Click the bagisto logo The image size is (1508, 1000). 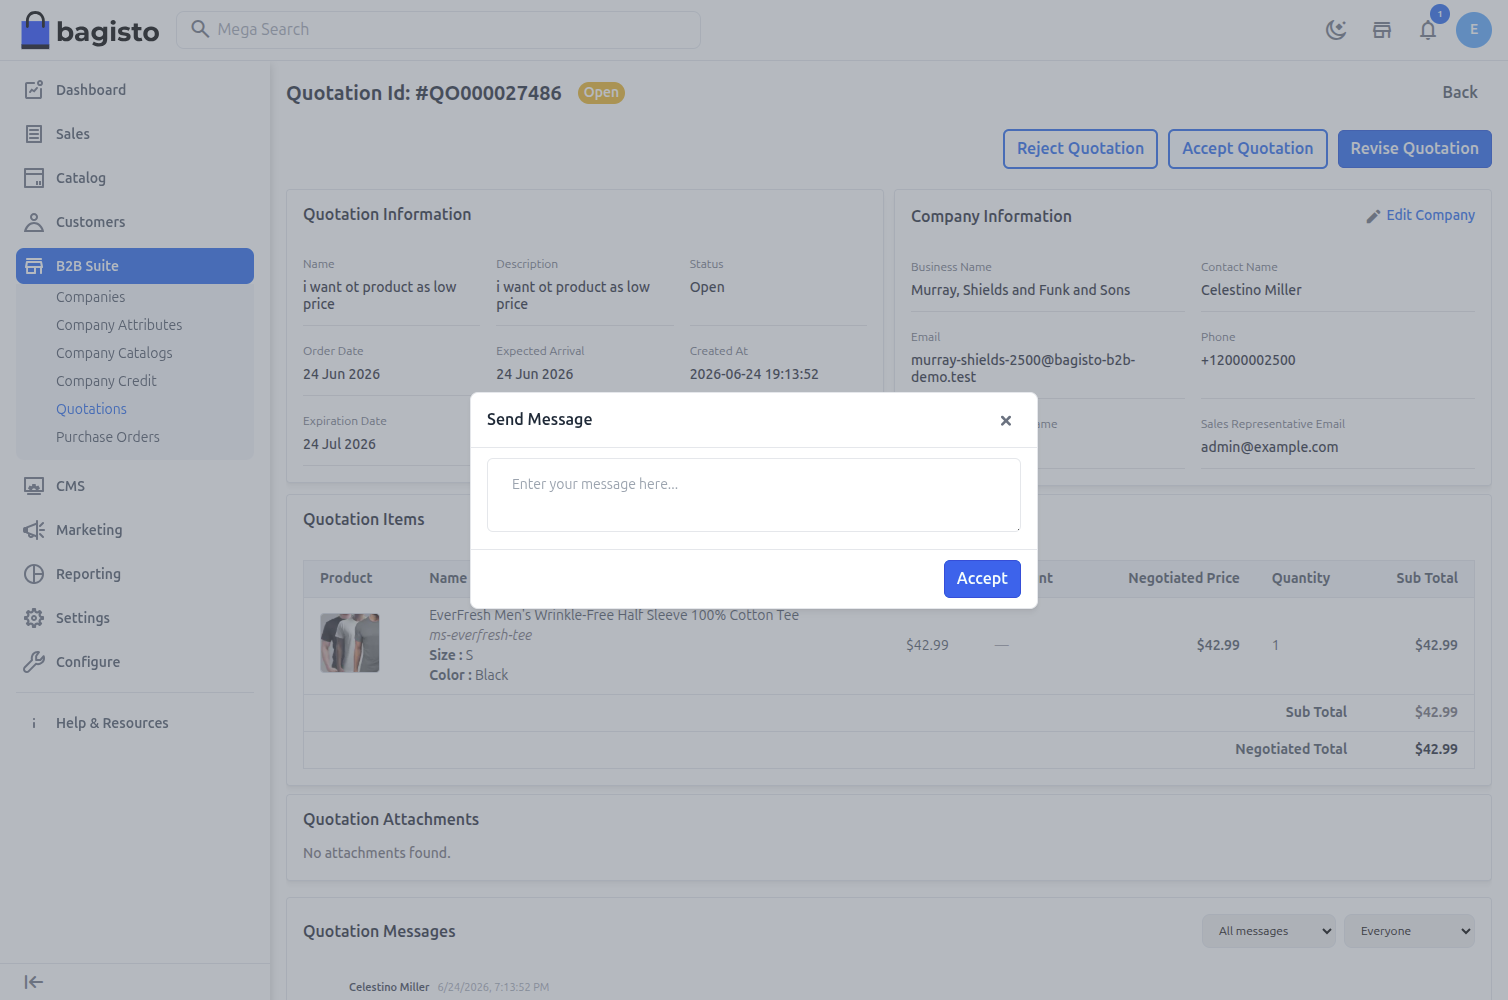coord(90,30)
